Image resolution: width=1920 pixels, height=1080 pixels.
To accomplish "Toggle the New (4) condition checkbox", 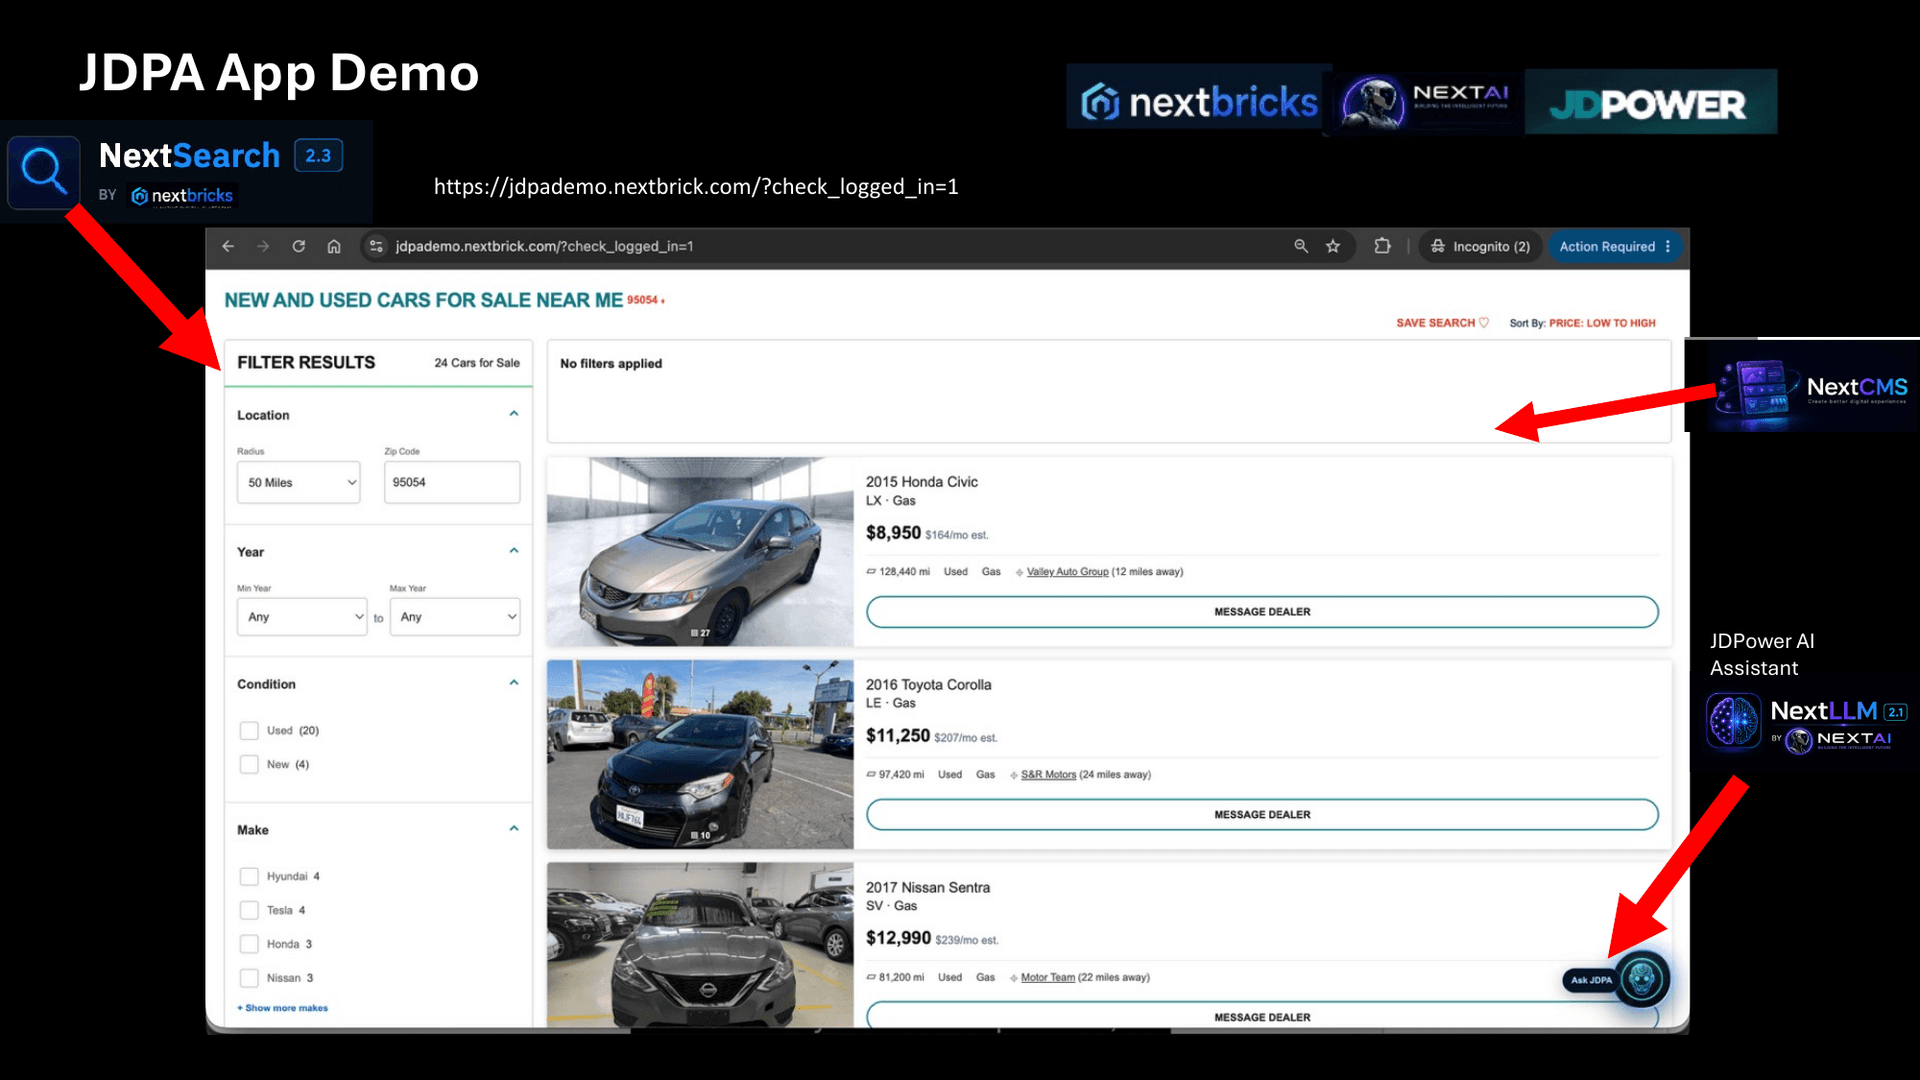I will pyautogui.click(x=249, y=765).
